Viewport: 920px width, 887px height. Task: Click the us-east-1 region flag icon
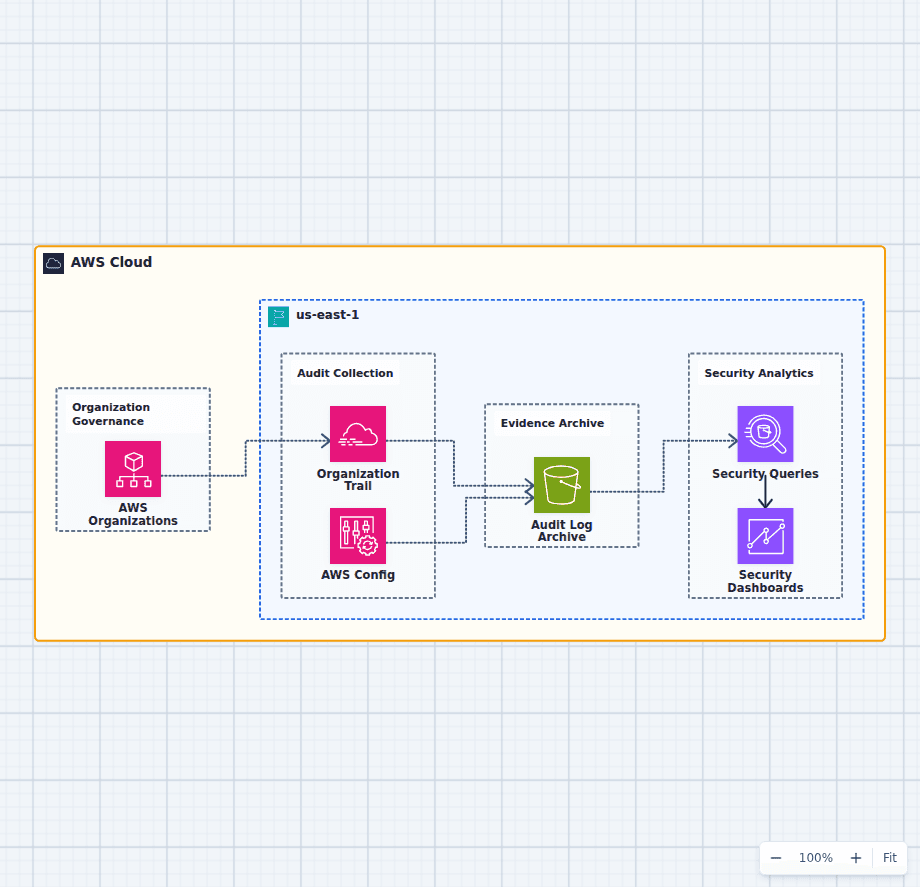(x=278, y=317)
